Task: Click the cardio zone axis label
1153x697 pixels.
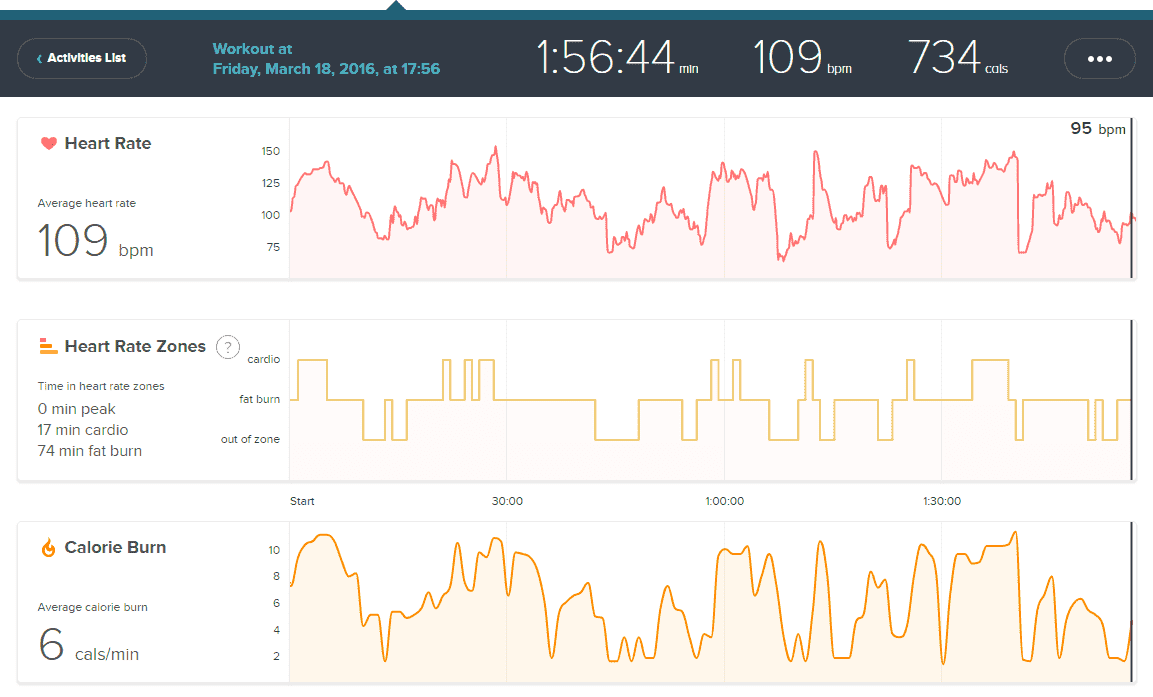Action: (264, 359)
